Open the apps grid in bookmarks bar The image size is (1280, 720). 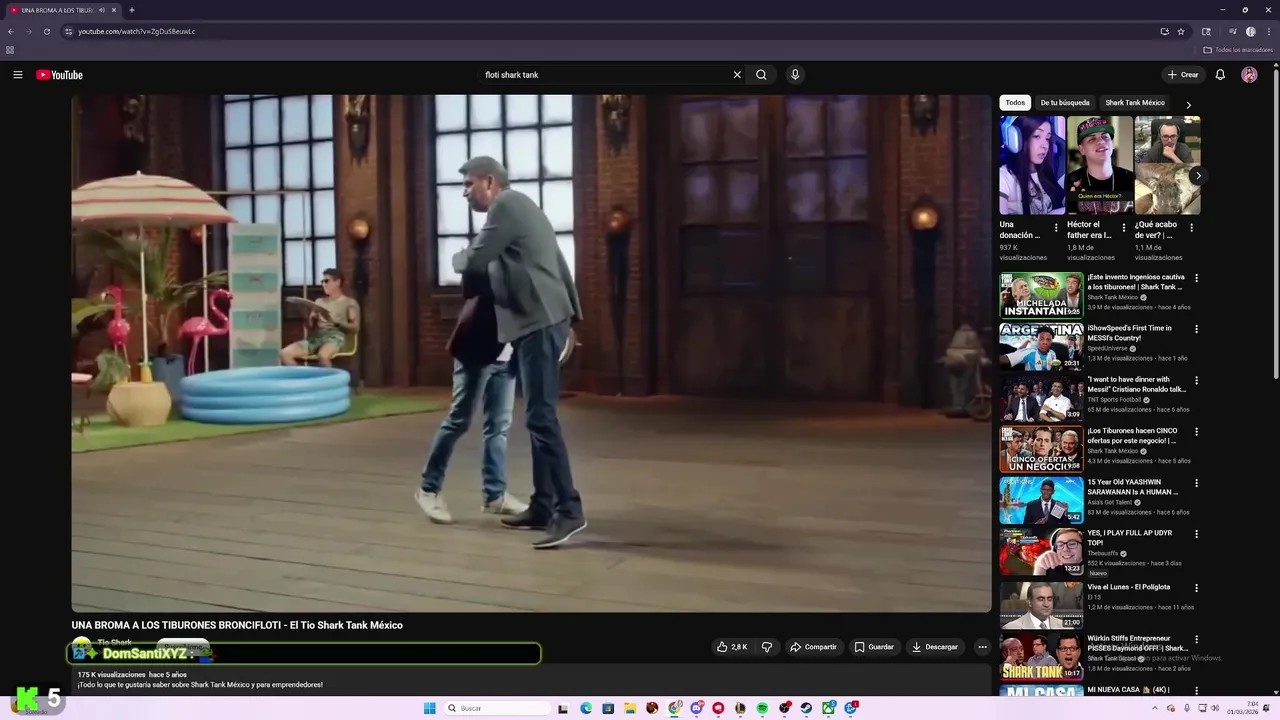click(10, 49)
